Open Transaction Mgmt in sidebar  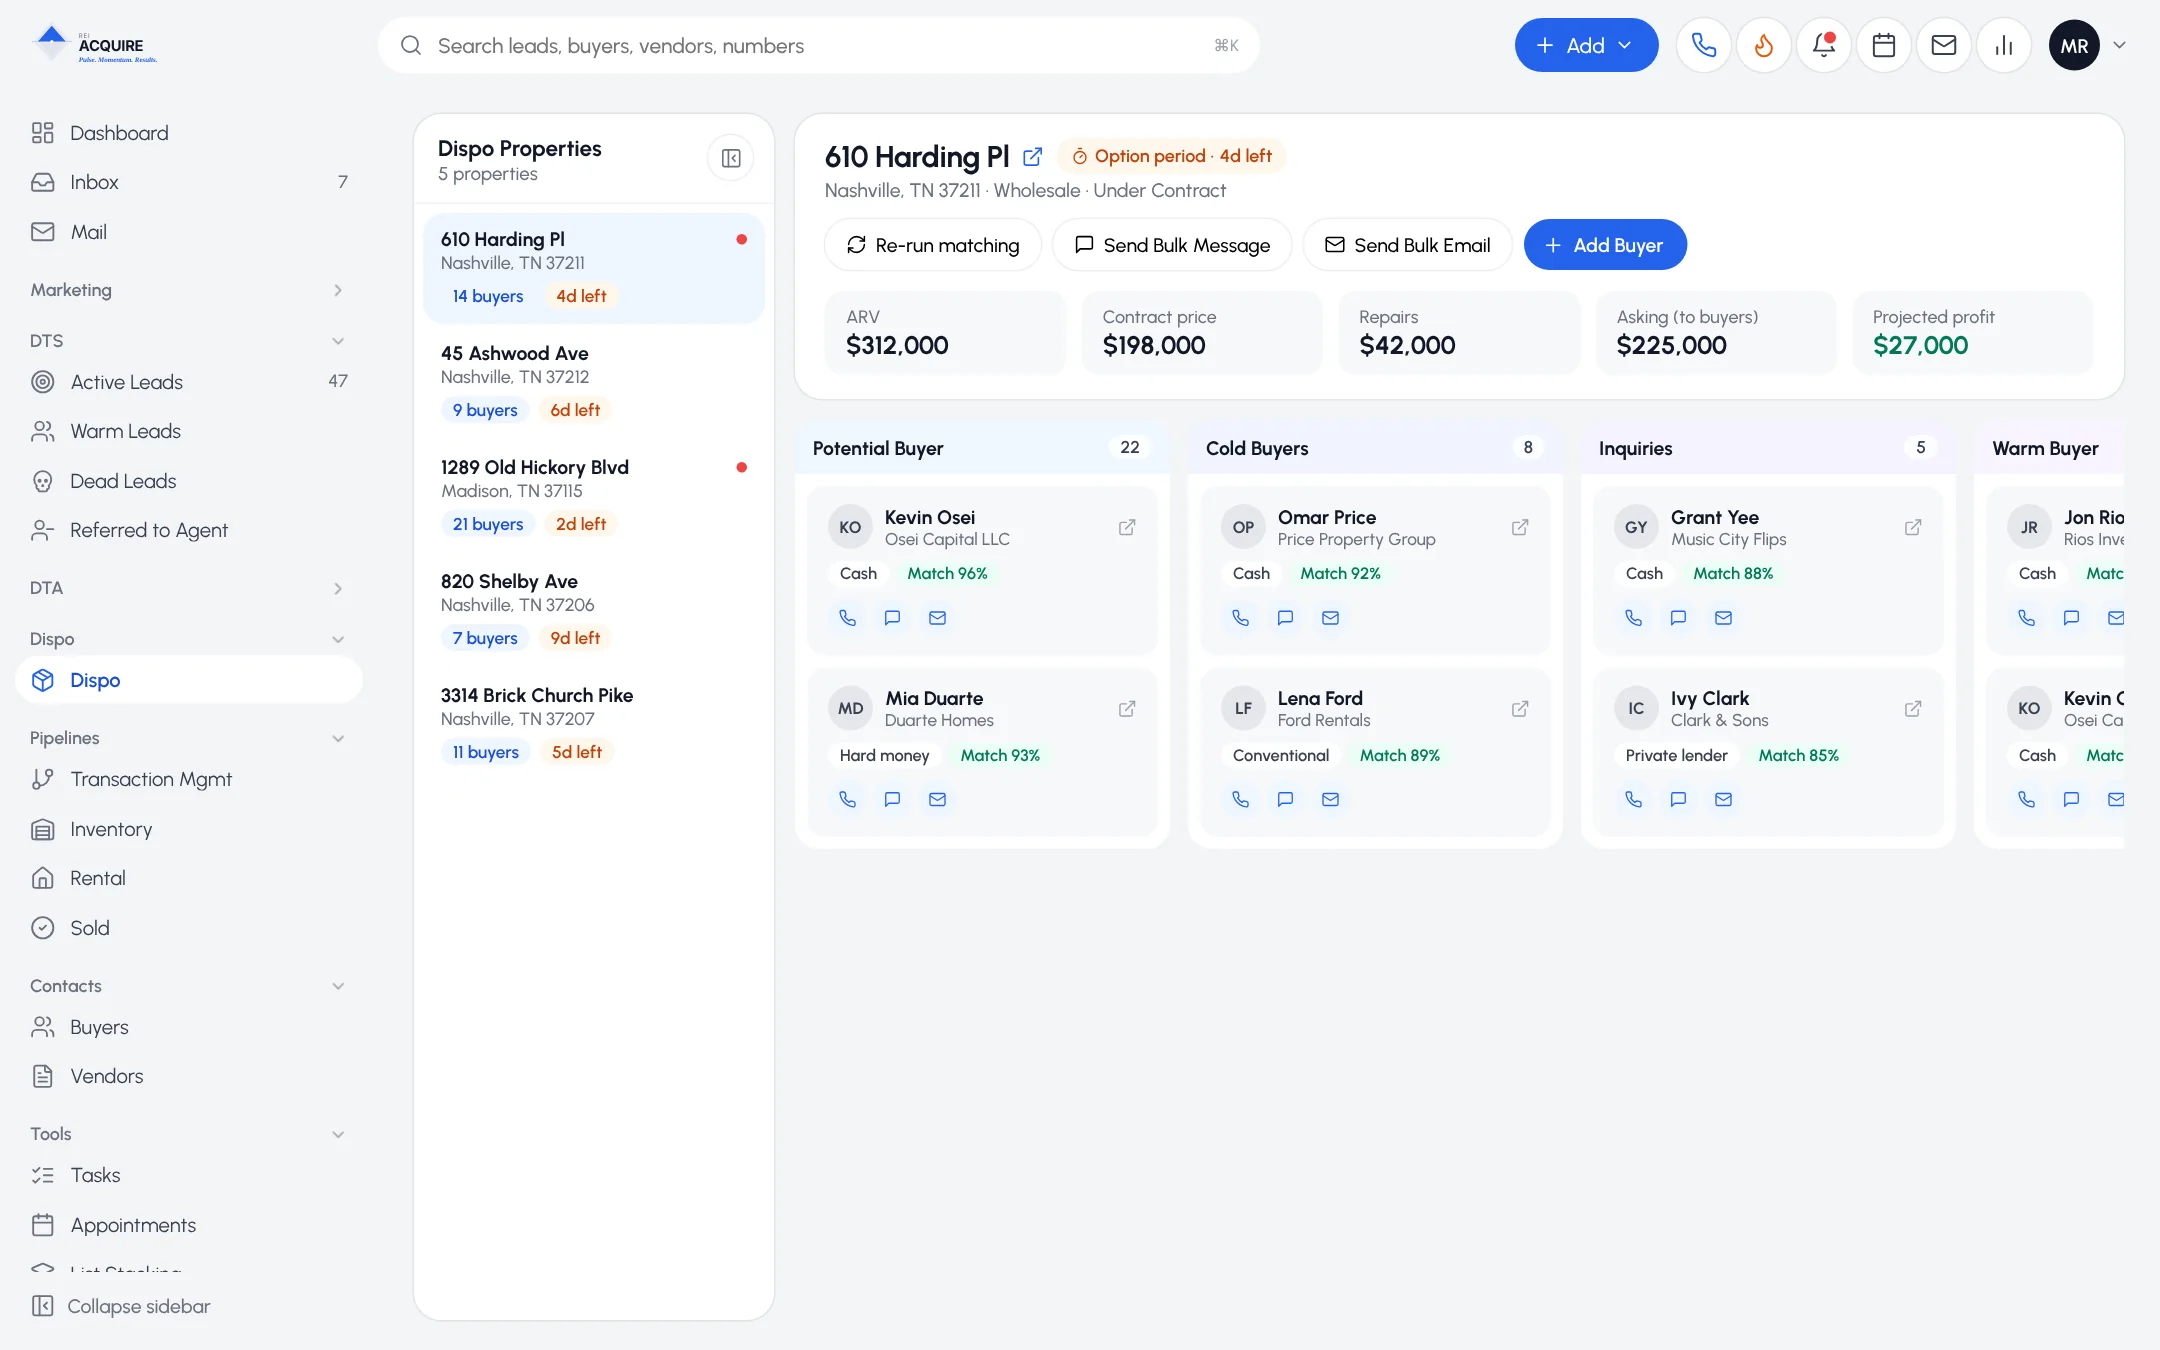187,779
